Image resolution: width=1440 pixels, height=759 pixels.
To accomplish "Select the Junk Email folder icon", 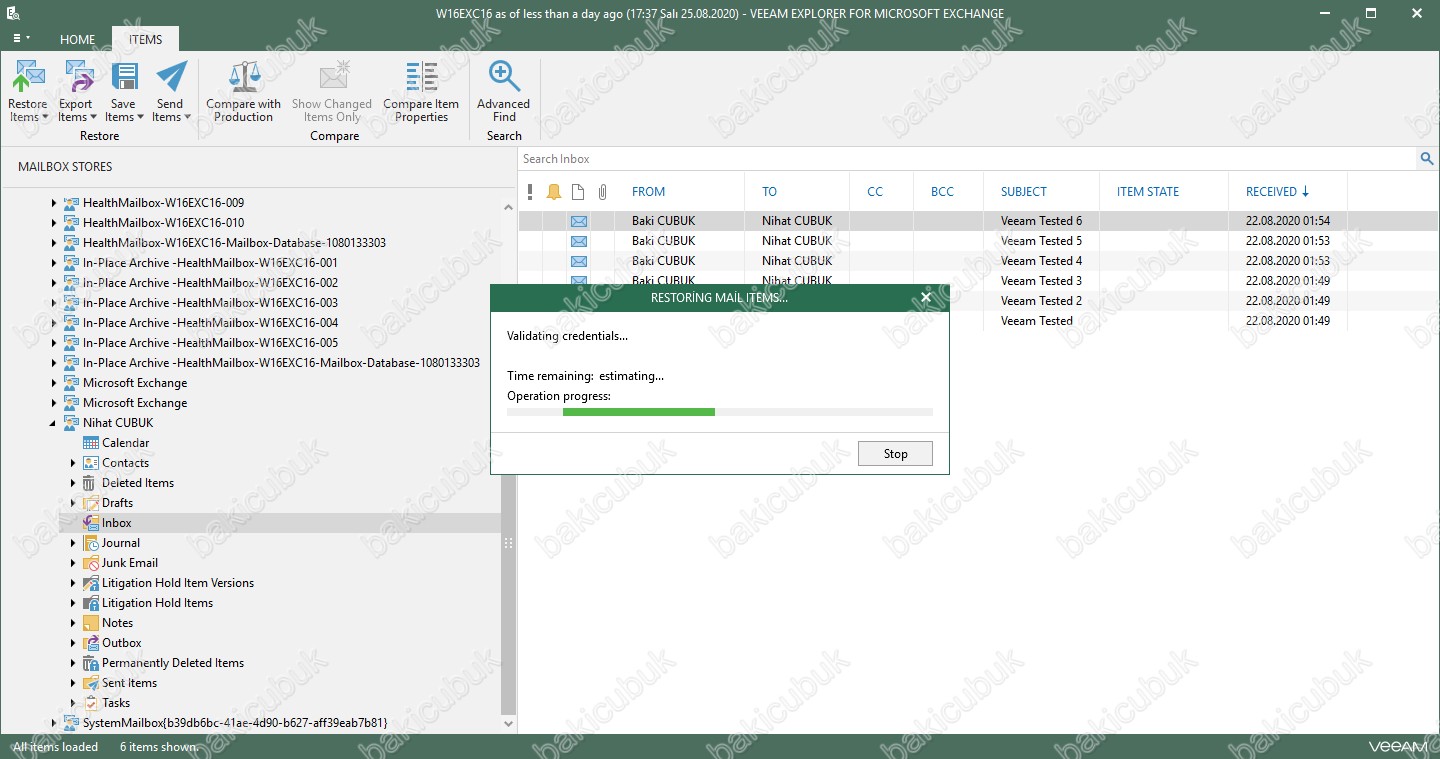I will click(x=91, y=563).
